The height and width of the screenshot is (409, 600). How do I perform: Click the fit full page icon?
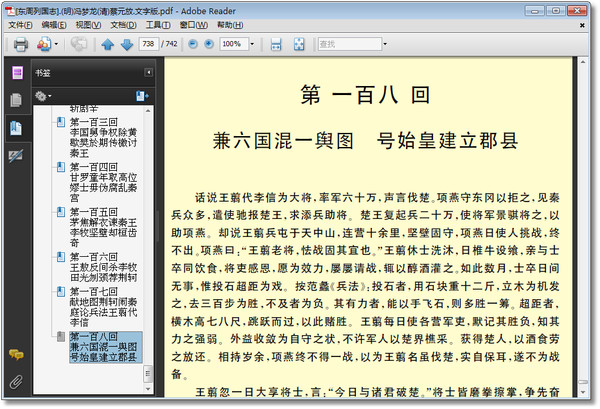pos(299,44)
